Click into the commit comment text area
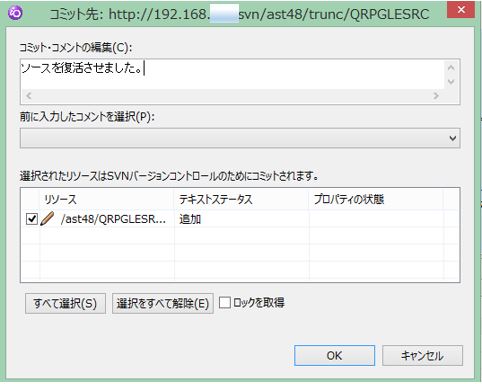Screen dimensions: 482x384 tap(232, 75)
